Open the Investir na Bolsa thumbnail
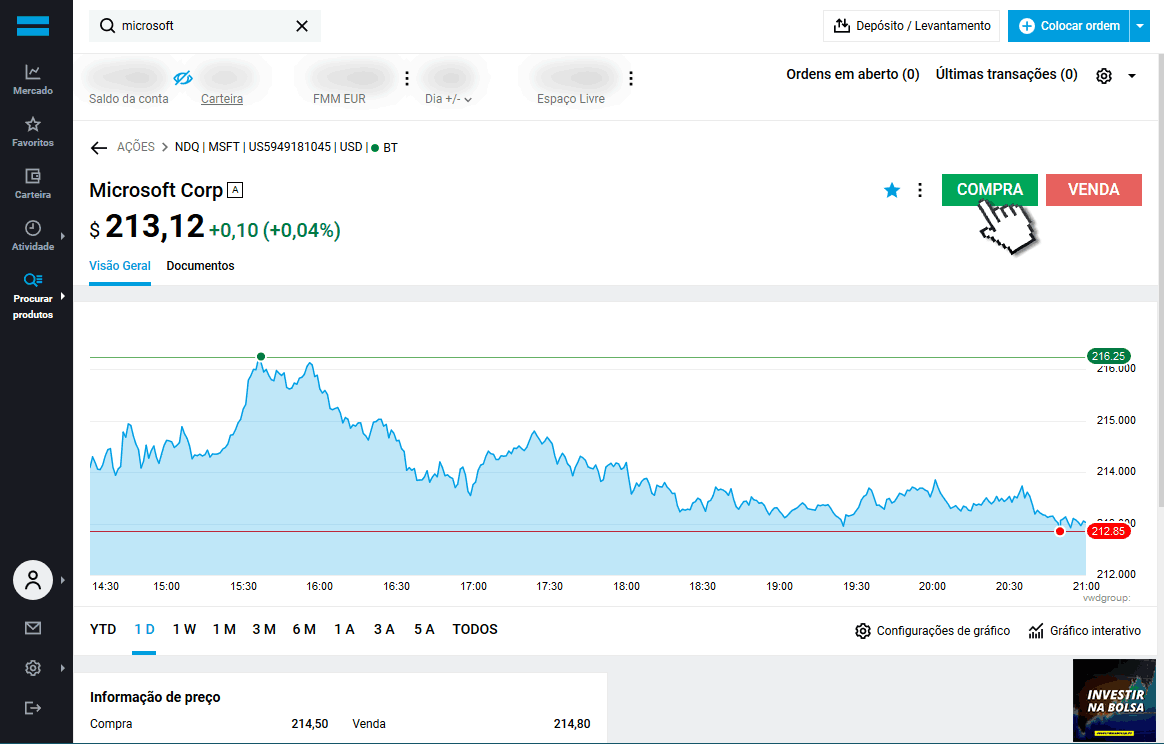This screenshot has height=744, width=1164. tap(1114, 700)
